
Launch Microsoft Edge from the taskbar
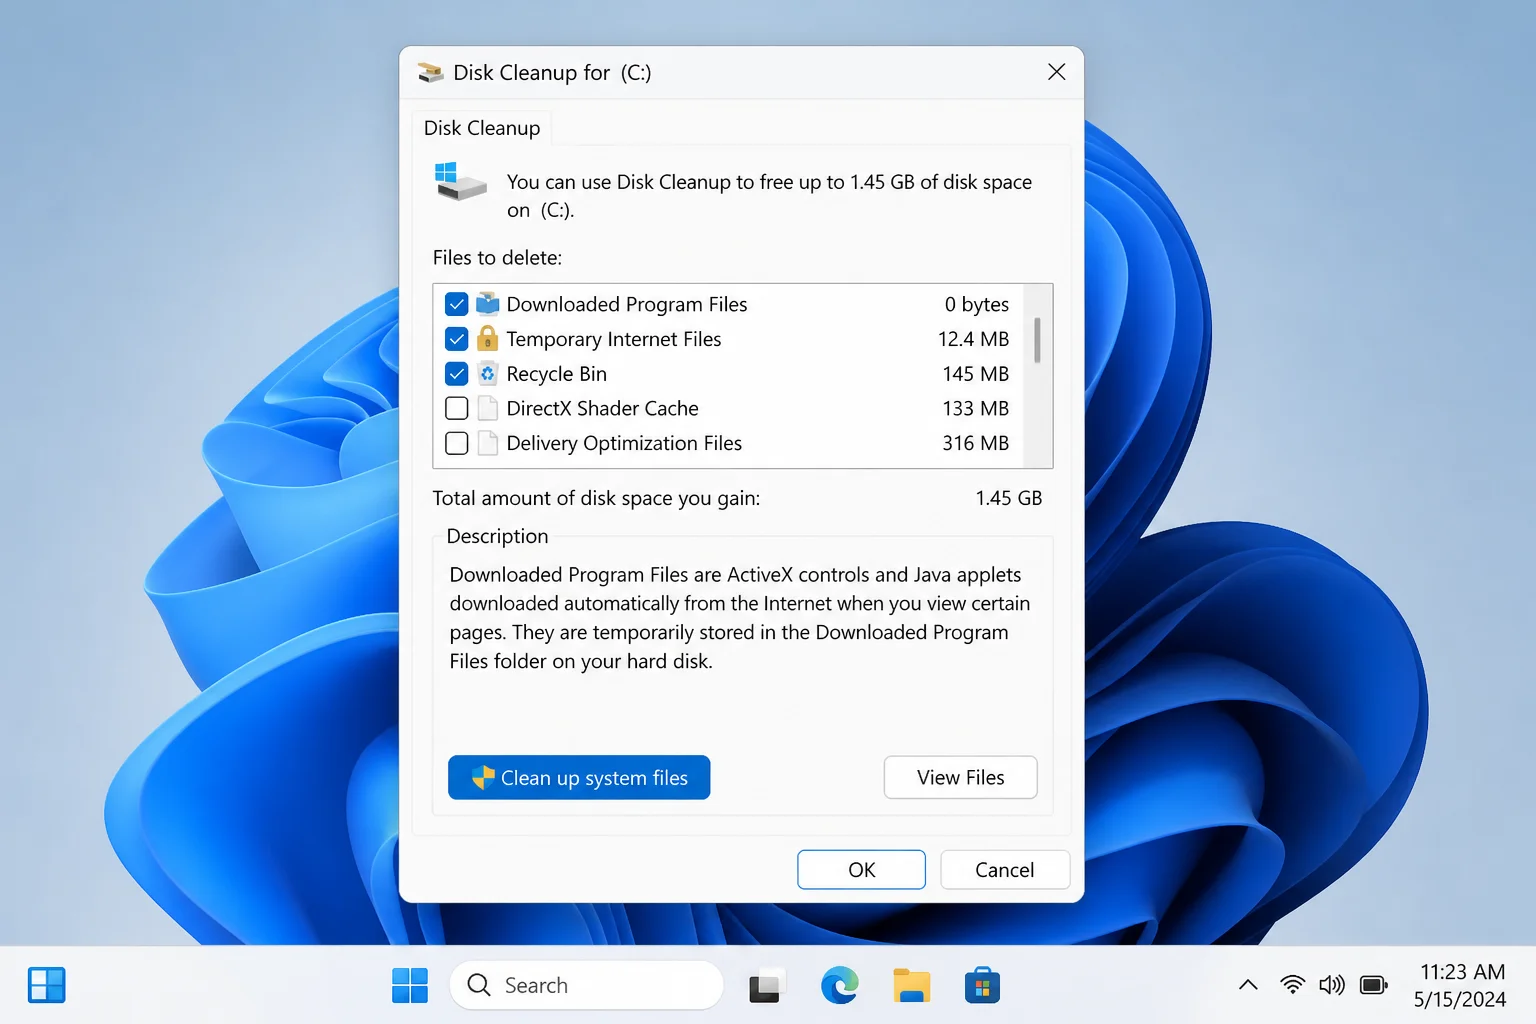[x=840, y=985]
